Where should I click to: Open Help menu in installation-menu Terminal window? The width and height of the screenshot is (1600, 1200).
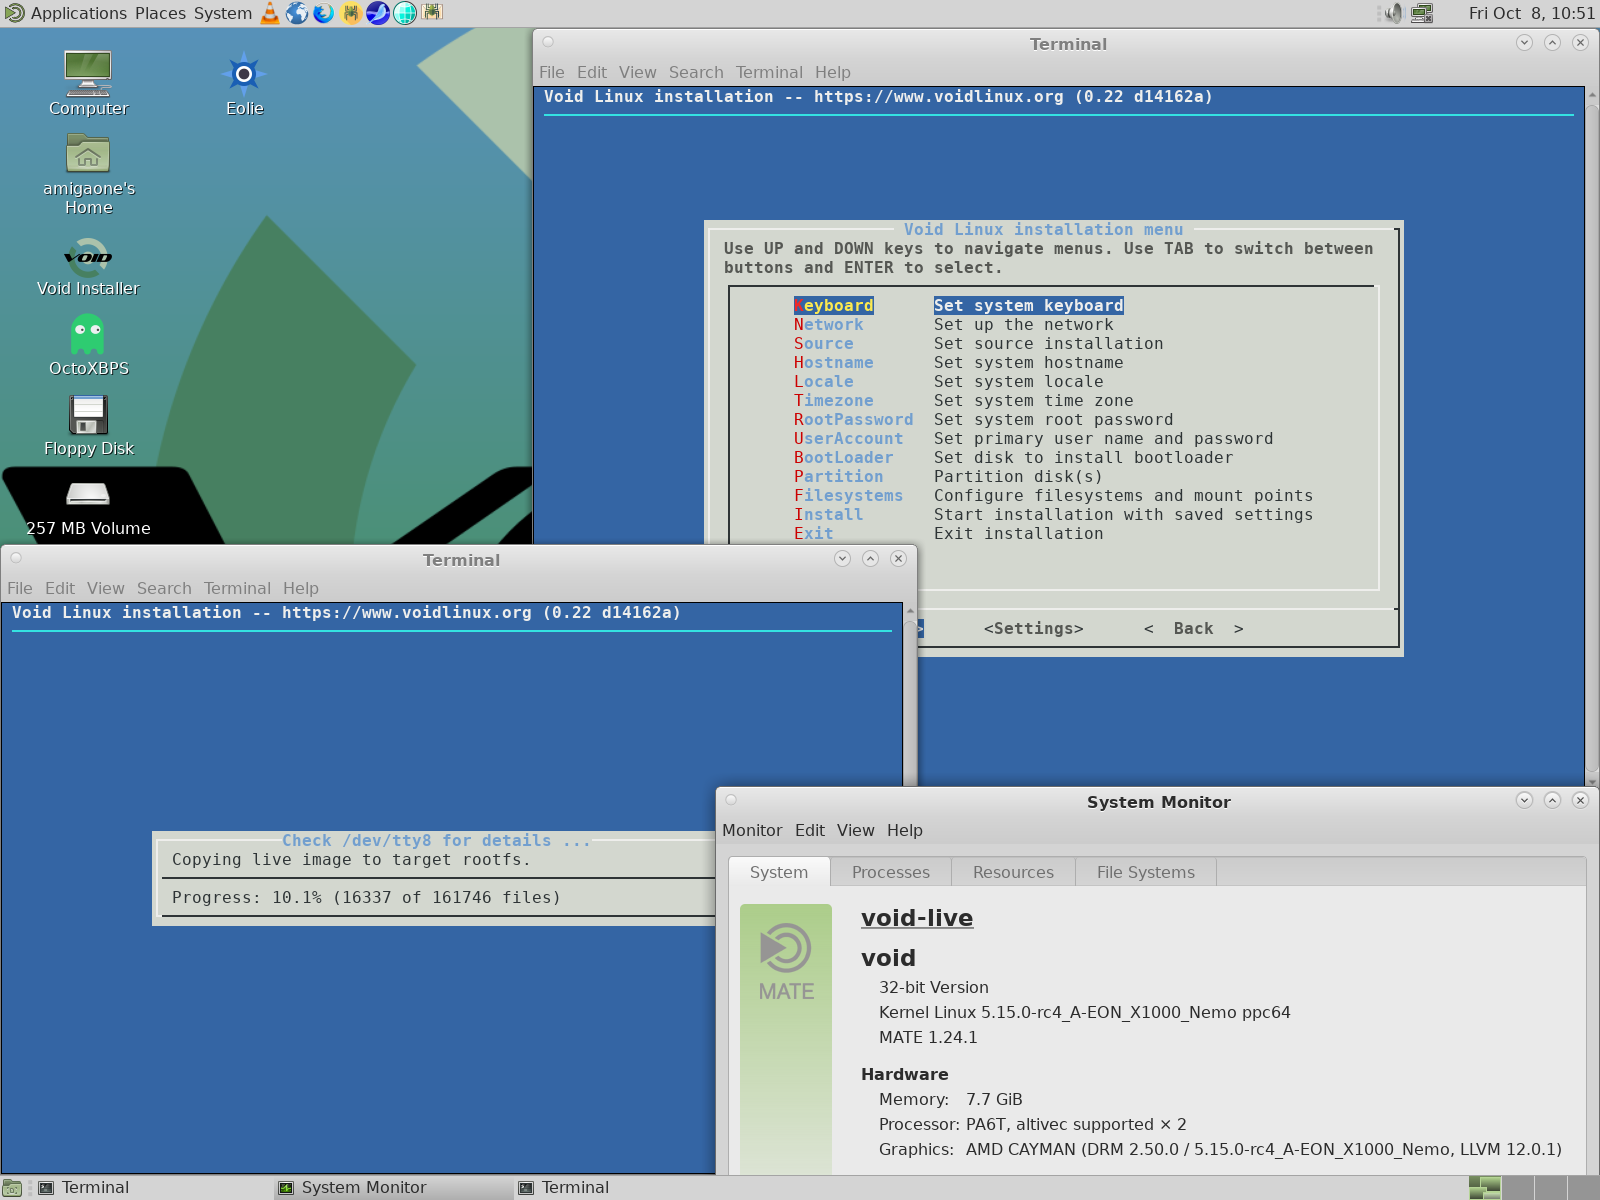pos(833,72)
